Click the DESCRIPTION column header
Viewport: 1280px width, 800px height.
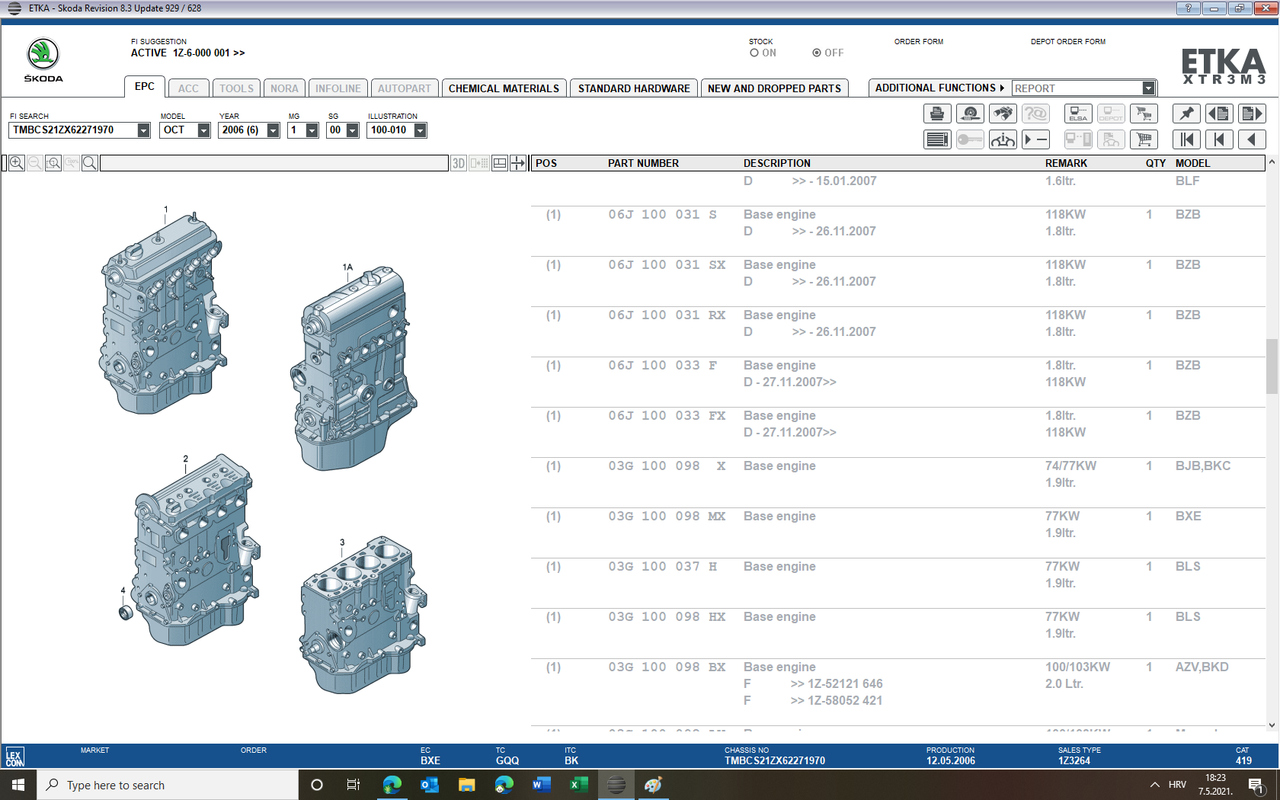click(x=777, y=163)
